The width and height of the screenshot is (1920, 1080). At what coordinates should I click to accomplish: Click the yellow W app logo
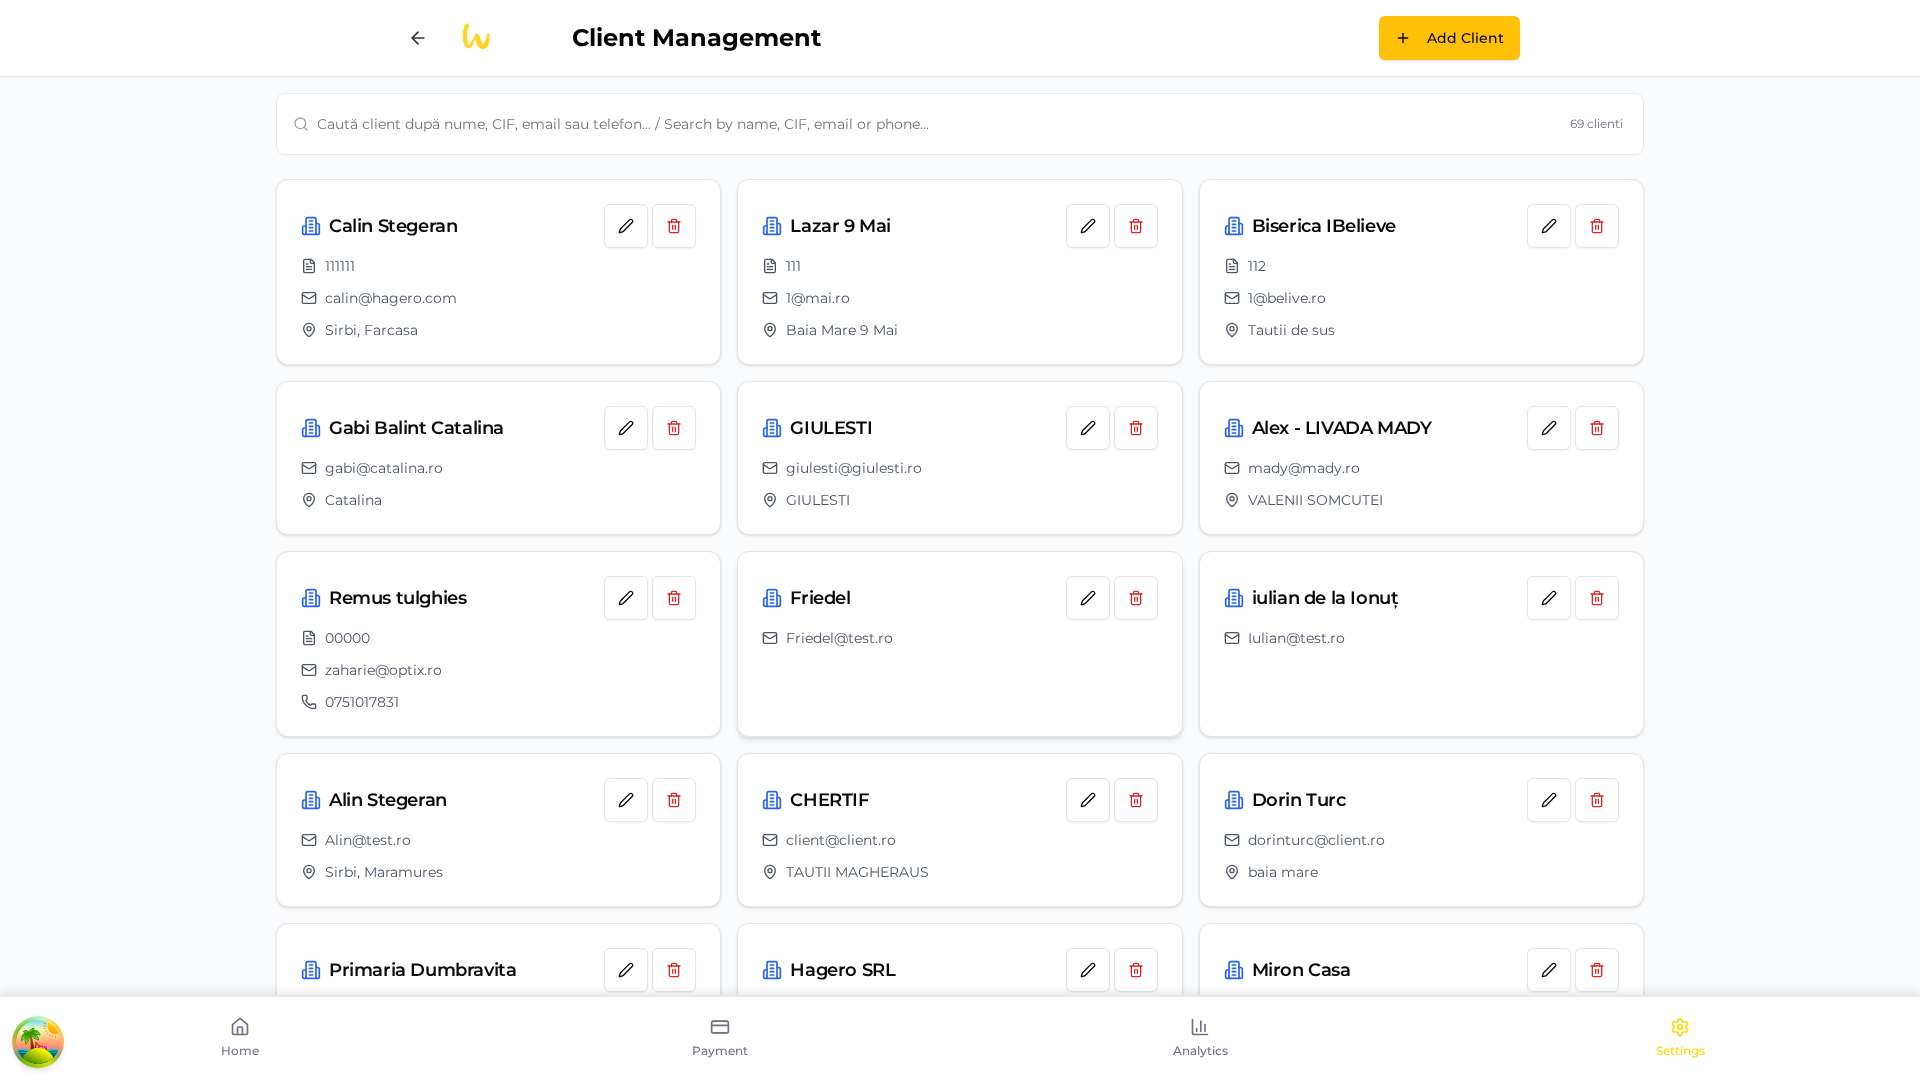click(476, 37)
